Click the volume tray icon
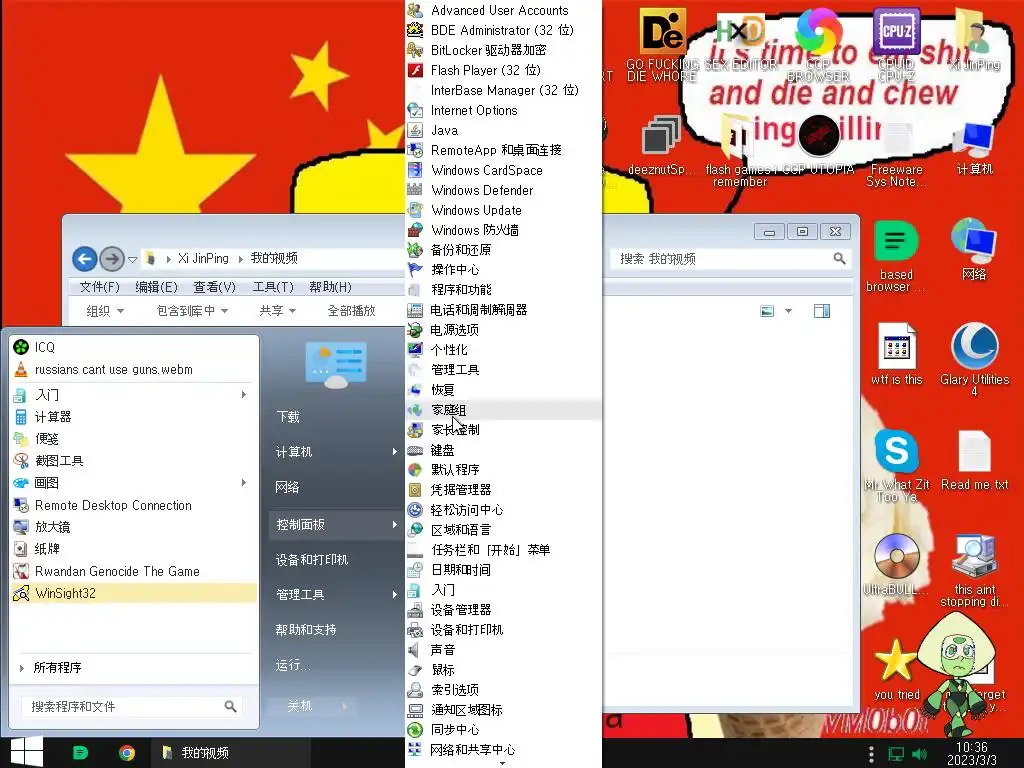 (x=919, y=754)
